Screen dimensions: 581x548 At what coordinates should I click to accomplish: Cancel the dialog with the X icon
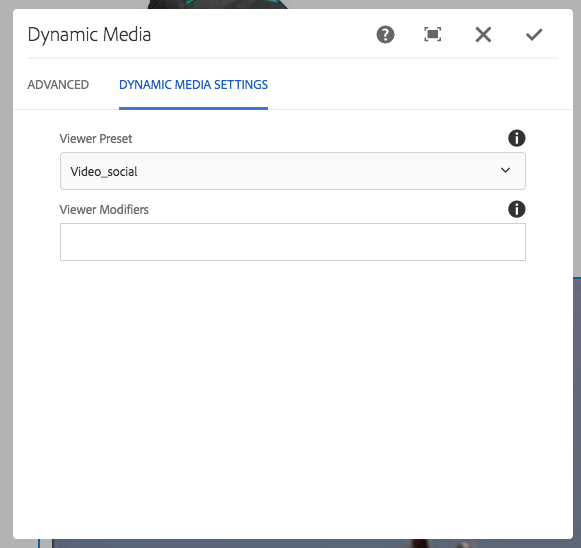483,35
